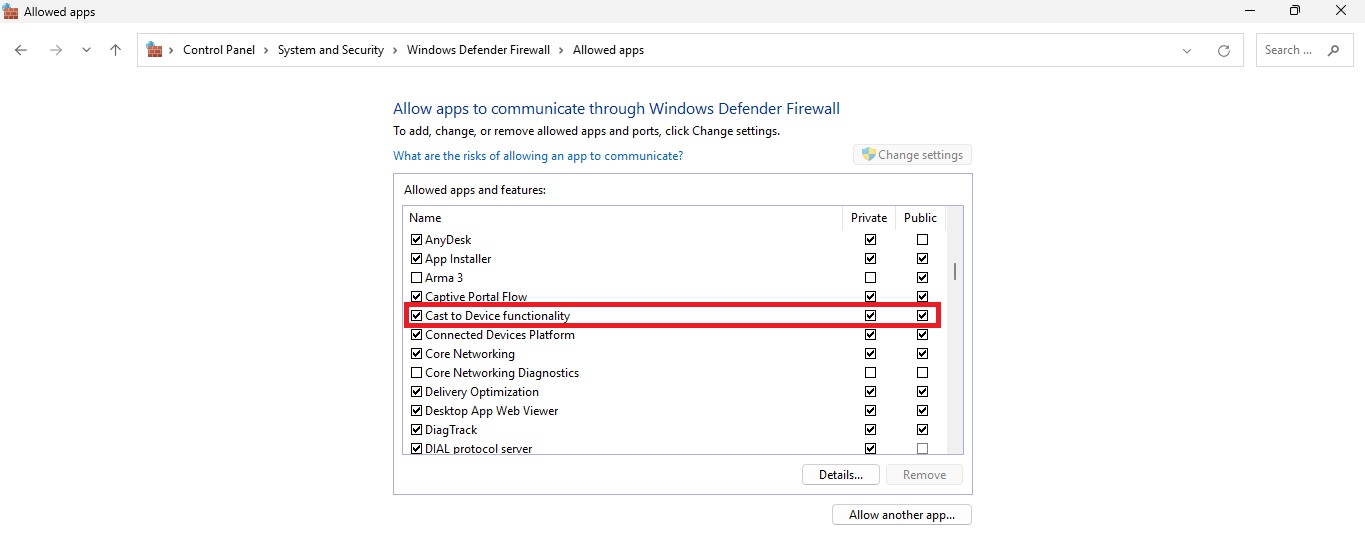Open the Windows Defender Firewall breadcrumb
Image resolution: width=1365 pixels, height=543 pixels.
point(478,50)
